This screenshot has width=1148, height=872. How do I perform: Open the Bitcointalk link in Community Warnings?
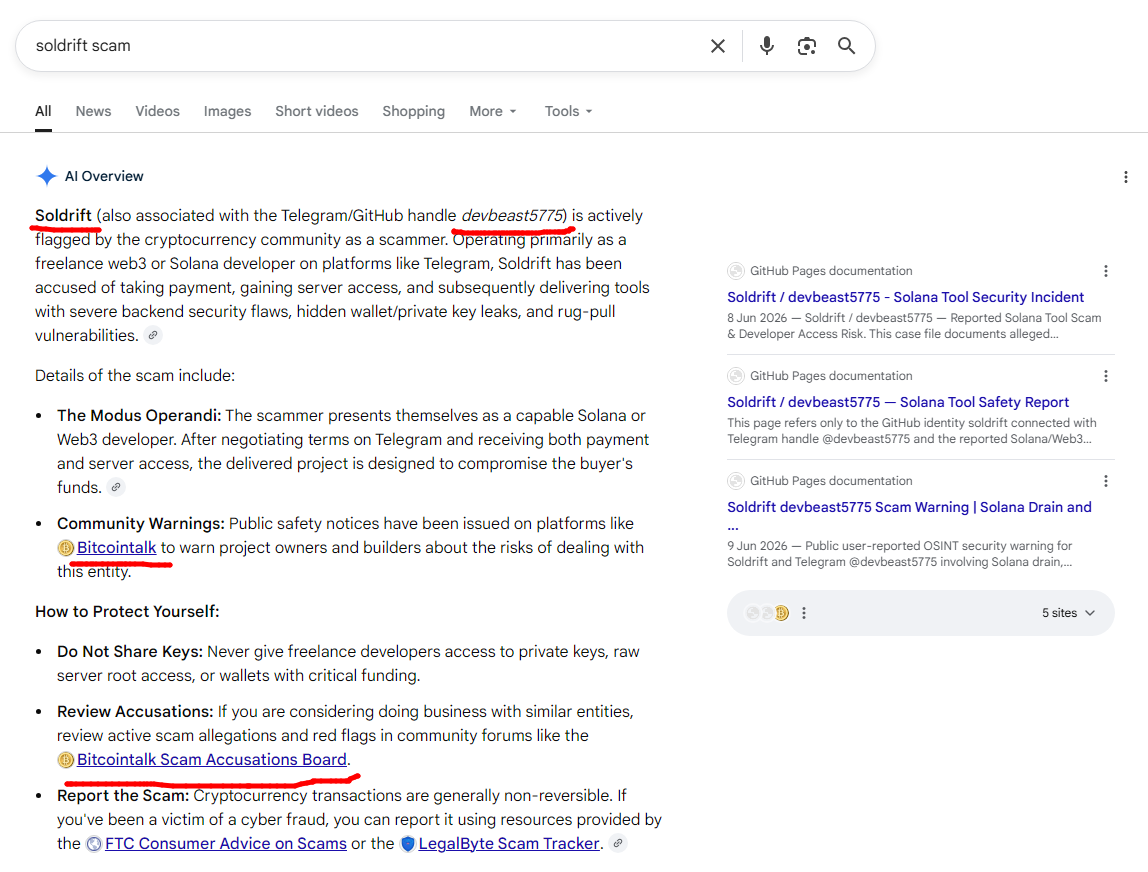click(x=116, y=548)
